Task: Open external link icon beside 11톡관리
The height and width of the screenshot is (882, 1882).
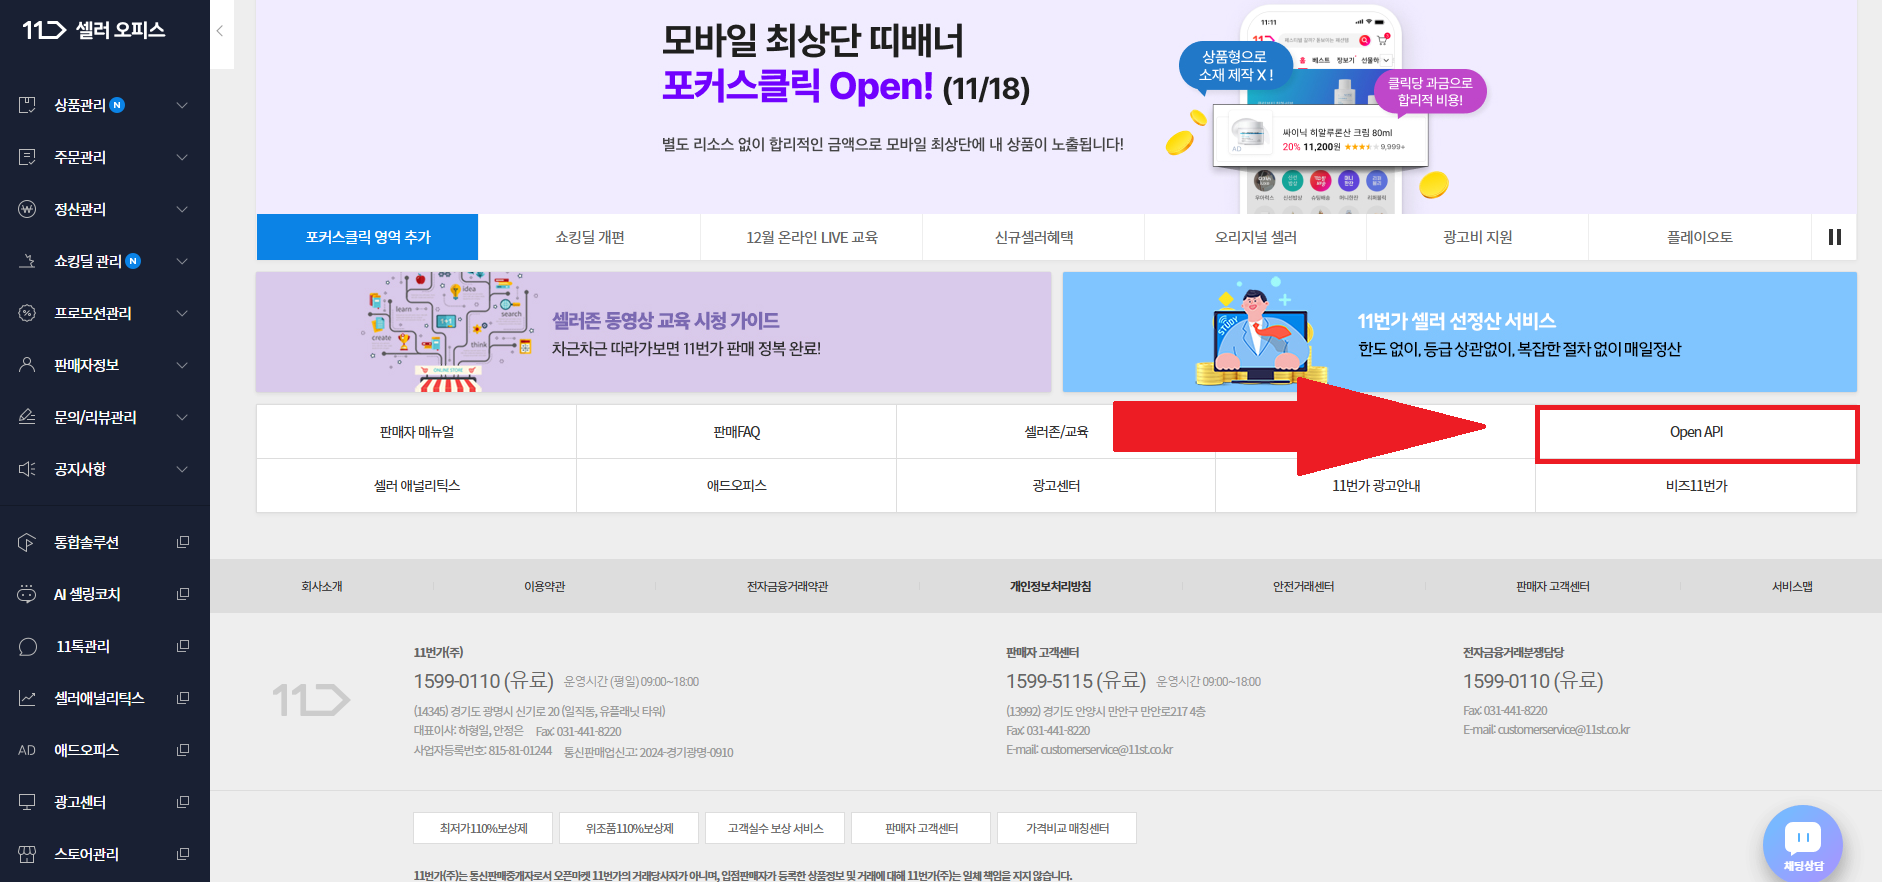Action: coord(183,646)
